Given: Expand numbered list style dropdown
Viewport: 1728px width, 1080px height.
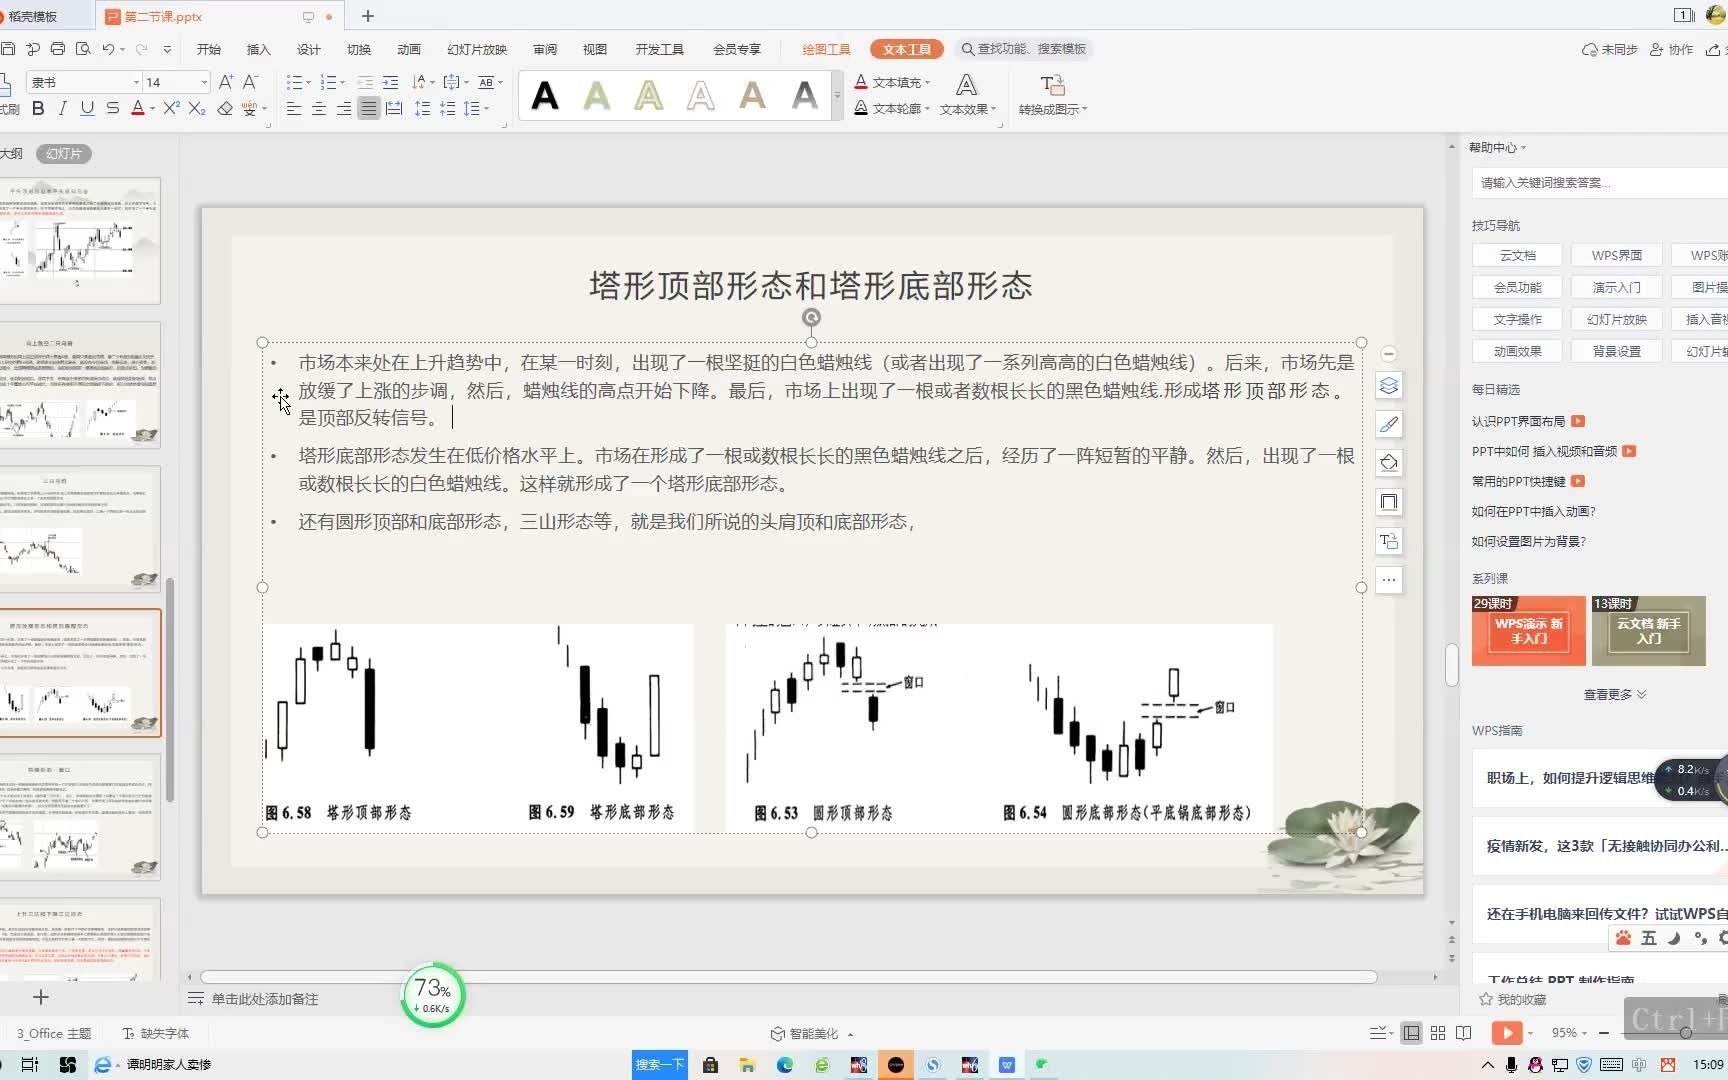Looking at the screenshot, I should click(x=342, y=82).
